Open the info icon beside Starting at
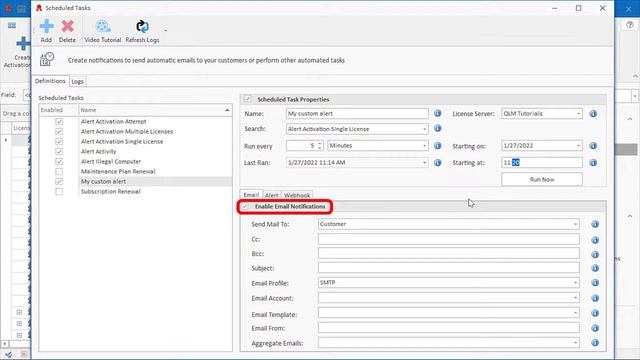This screenshot has height=360, width=640. point(593,162)
